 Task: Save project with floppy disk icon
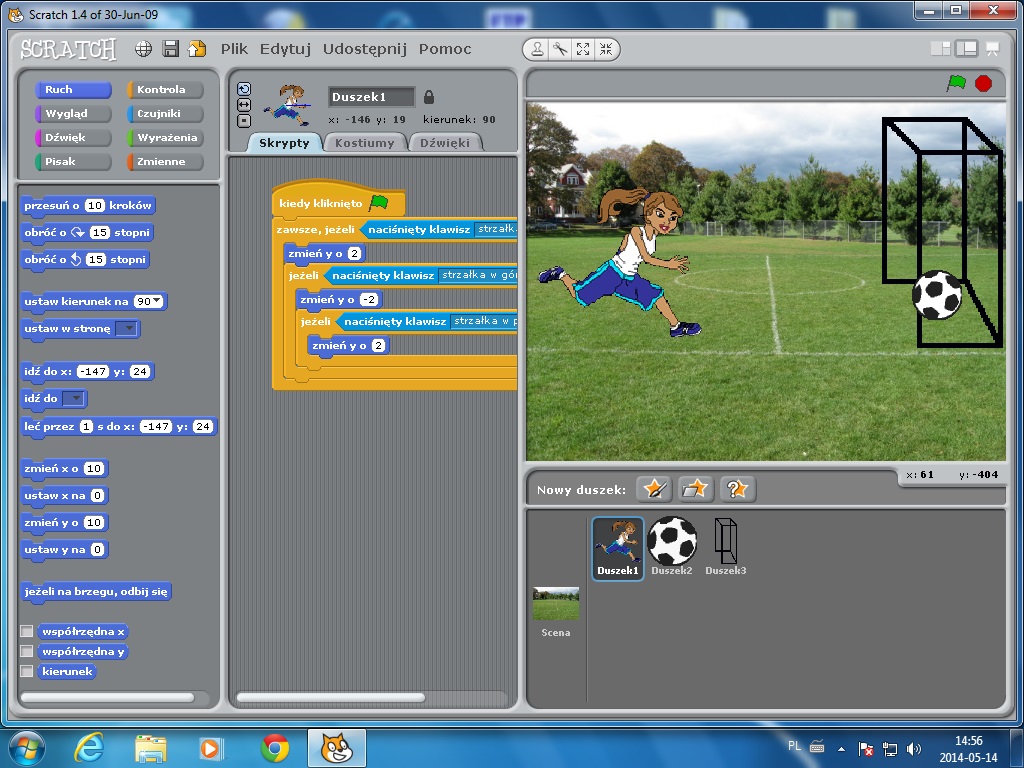coord(170,49)
